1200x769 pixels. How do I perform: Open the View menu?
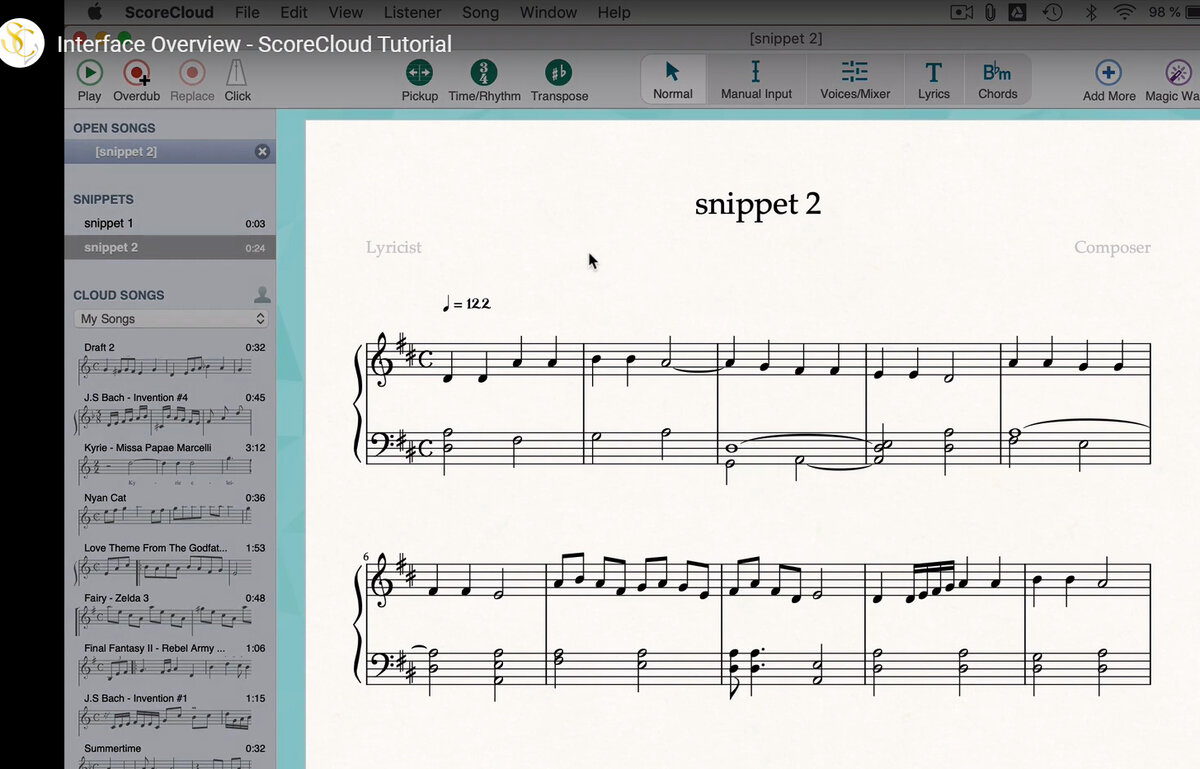[346, 12]
